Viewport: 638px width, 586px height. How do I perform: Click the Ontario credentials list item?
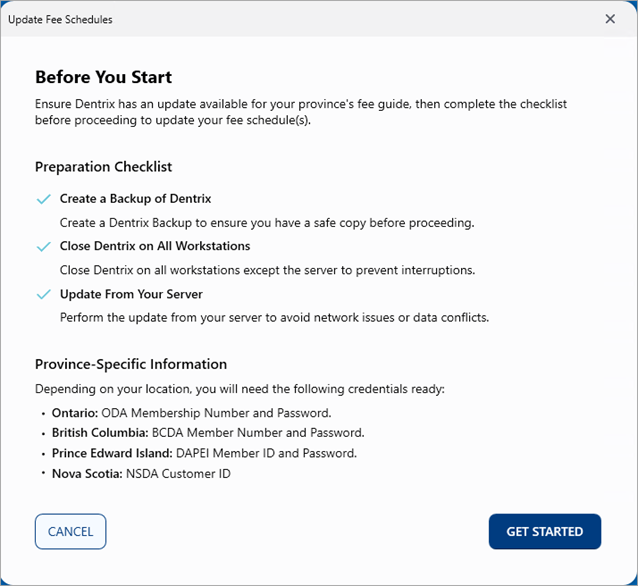[x=191, y=413]
